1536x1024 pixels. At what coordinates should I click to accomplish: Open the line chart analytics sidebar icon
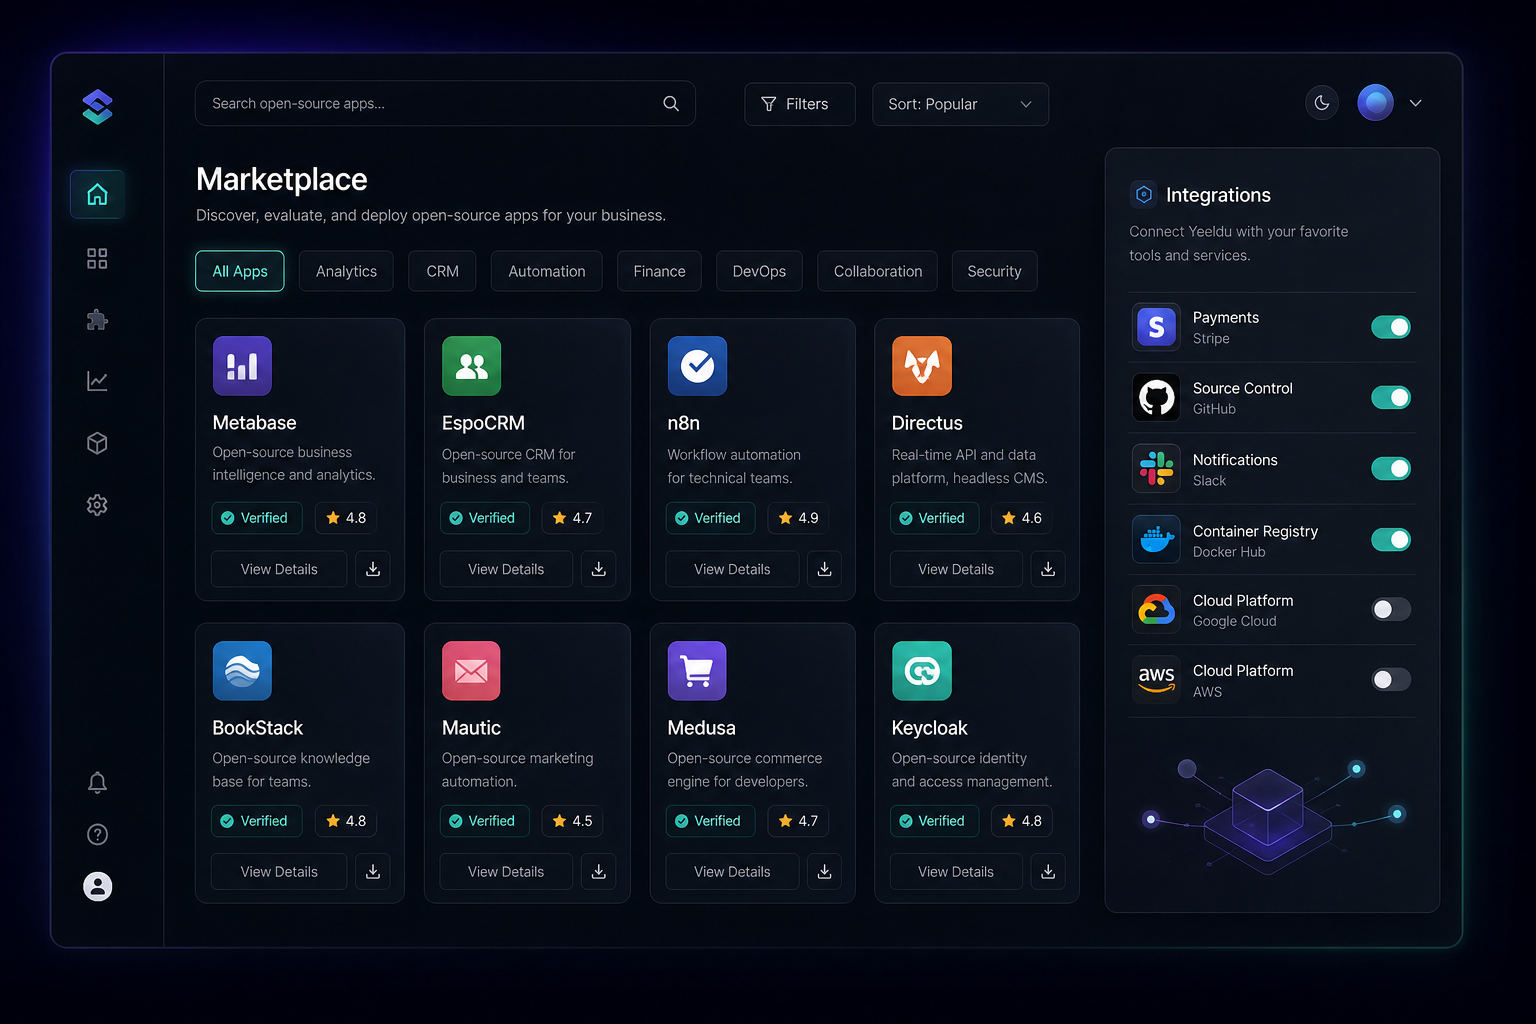point(97,381)
